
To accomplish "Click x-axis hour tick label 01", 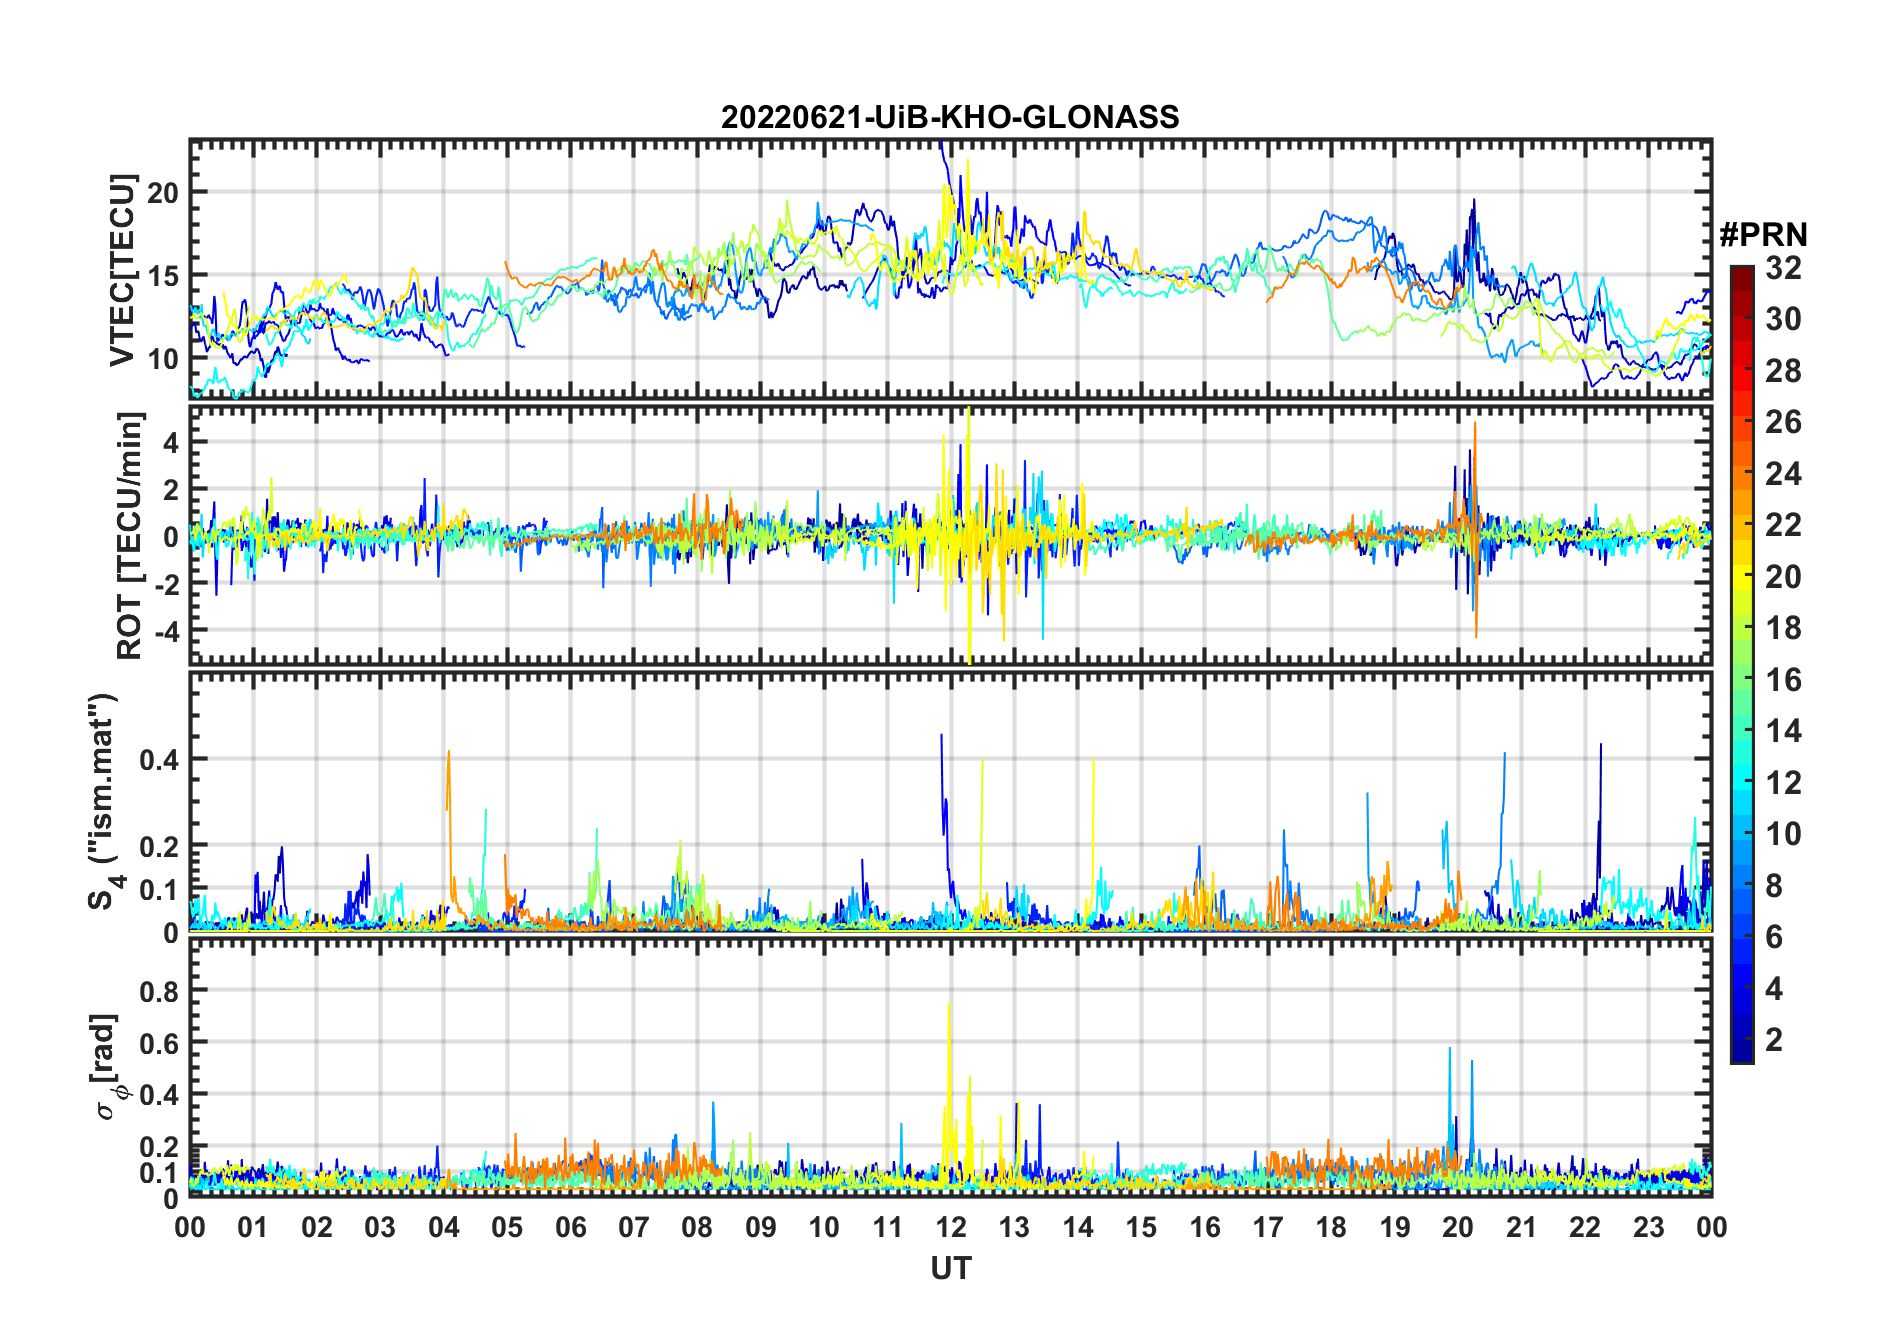I will coord(253,1227).
